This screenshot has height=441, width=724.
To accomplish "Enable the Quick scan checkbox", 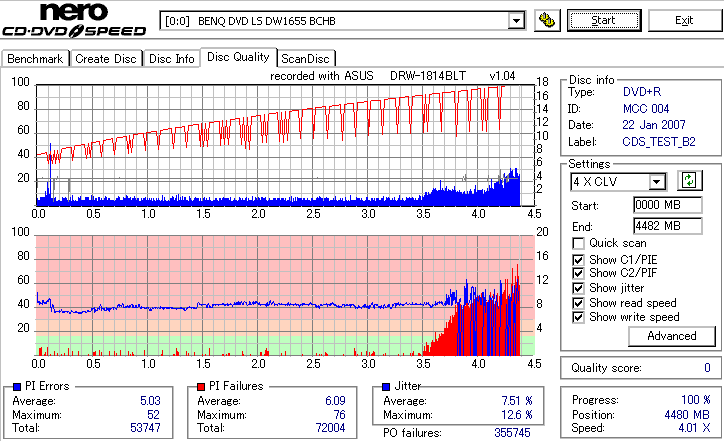I will tap(578, 243).
